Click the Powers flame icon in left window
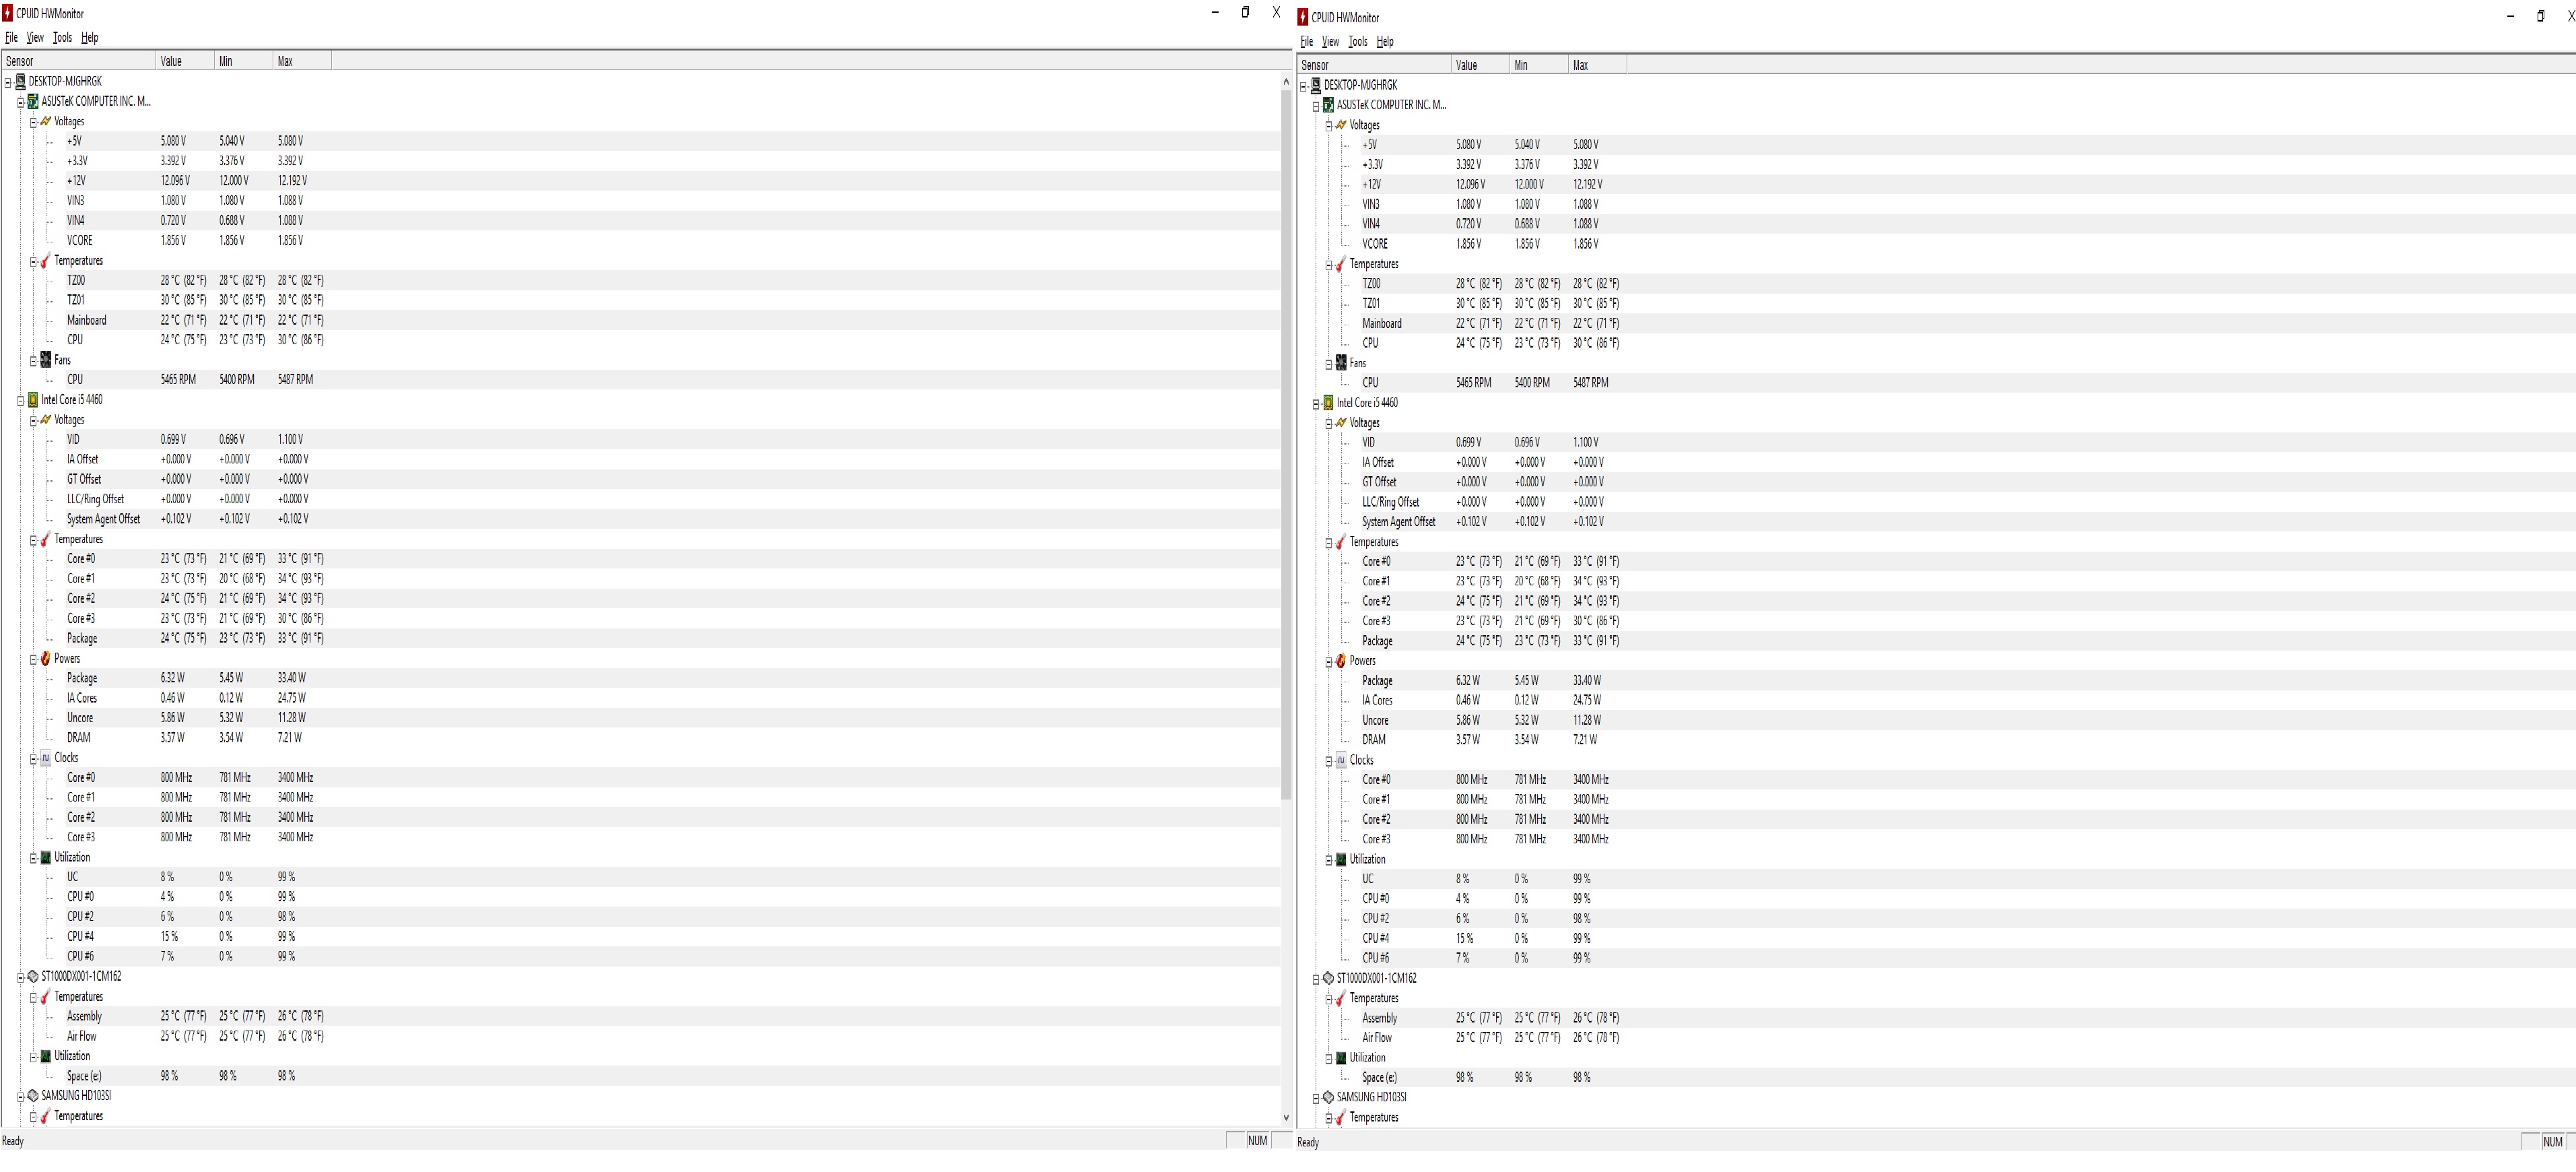The height and width of the screenshot is (1172, 2576). (x=45, y=659)
